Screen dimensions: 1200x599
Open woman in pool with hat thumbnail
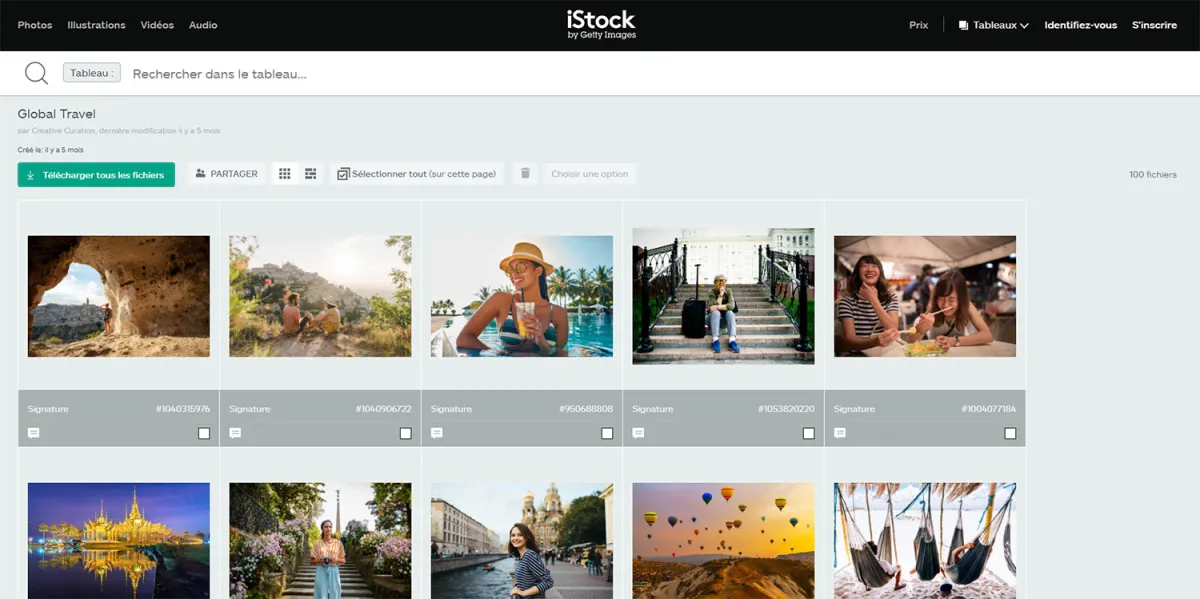tap(522, 296)
